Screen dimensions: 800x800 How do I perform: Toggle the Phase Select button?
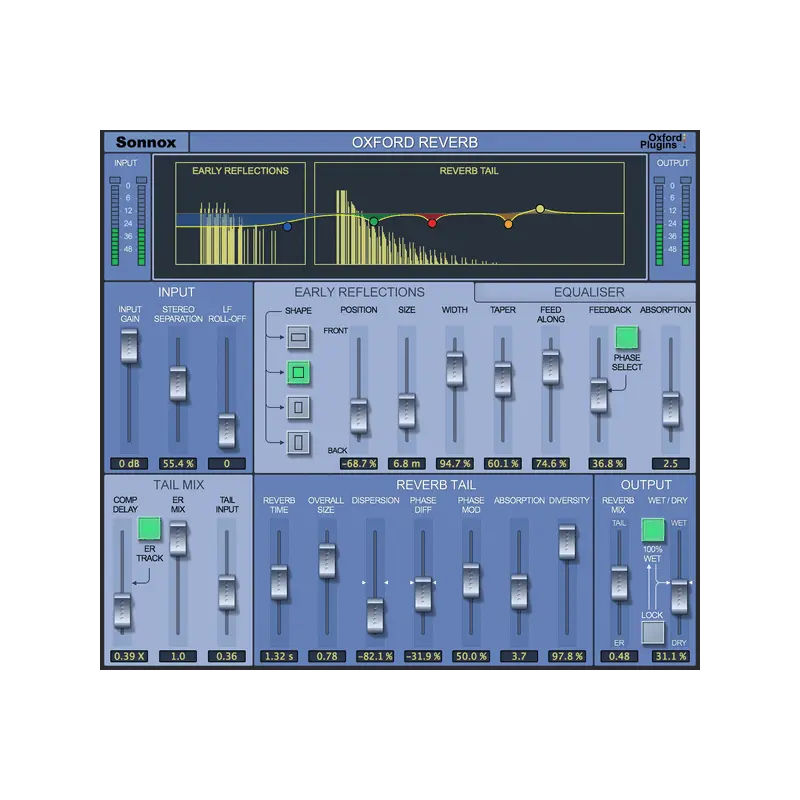click(x=627, y=338)
